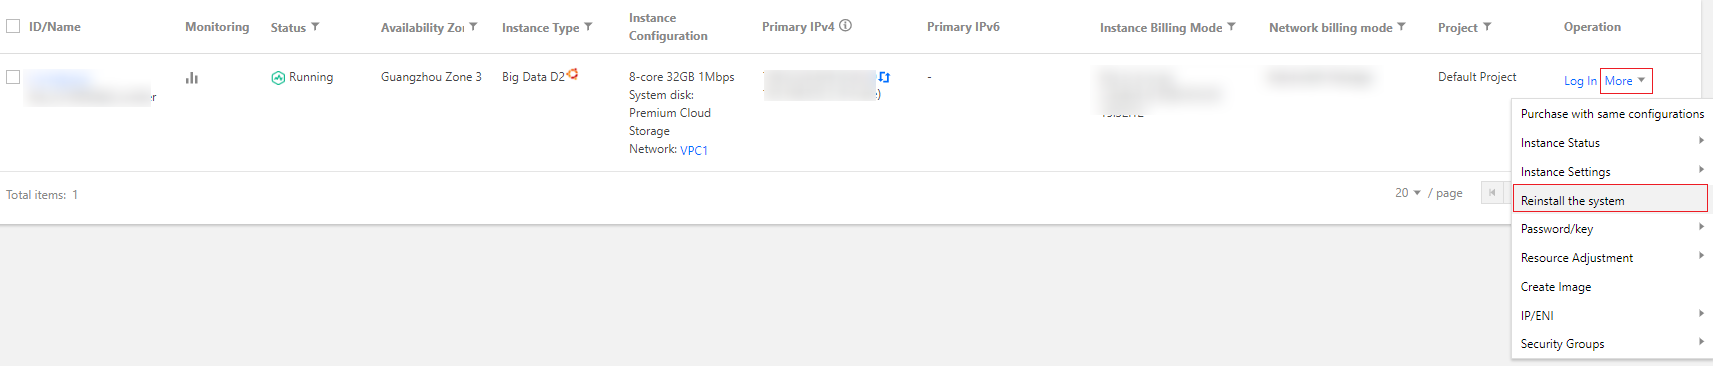Tick the select-all checkbox in header
The height and width of the screenshot is (366, 1713).
pyautogui.click(x=13, y=26)
